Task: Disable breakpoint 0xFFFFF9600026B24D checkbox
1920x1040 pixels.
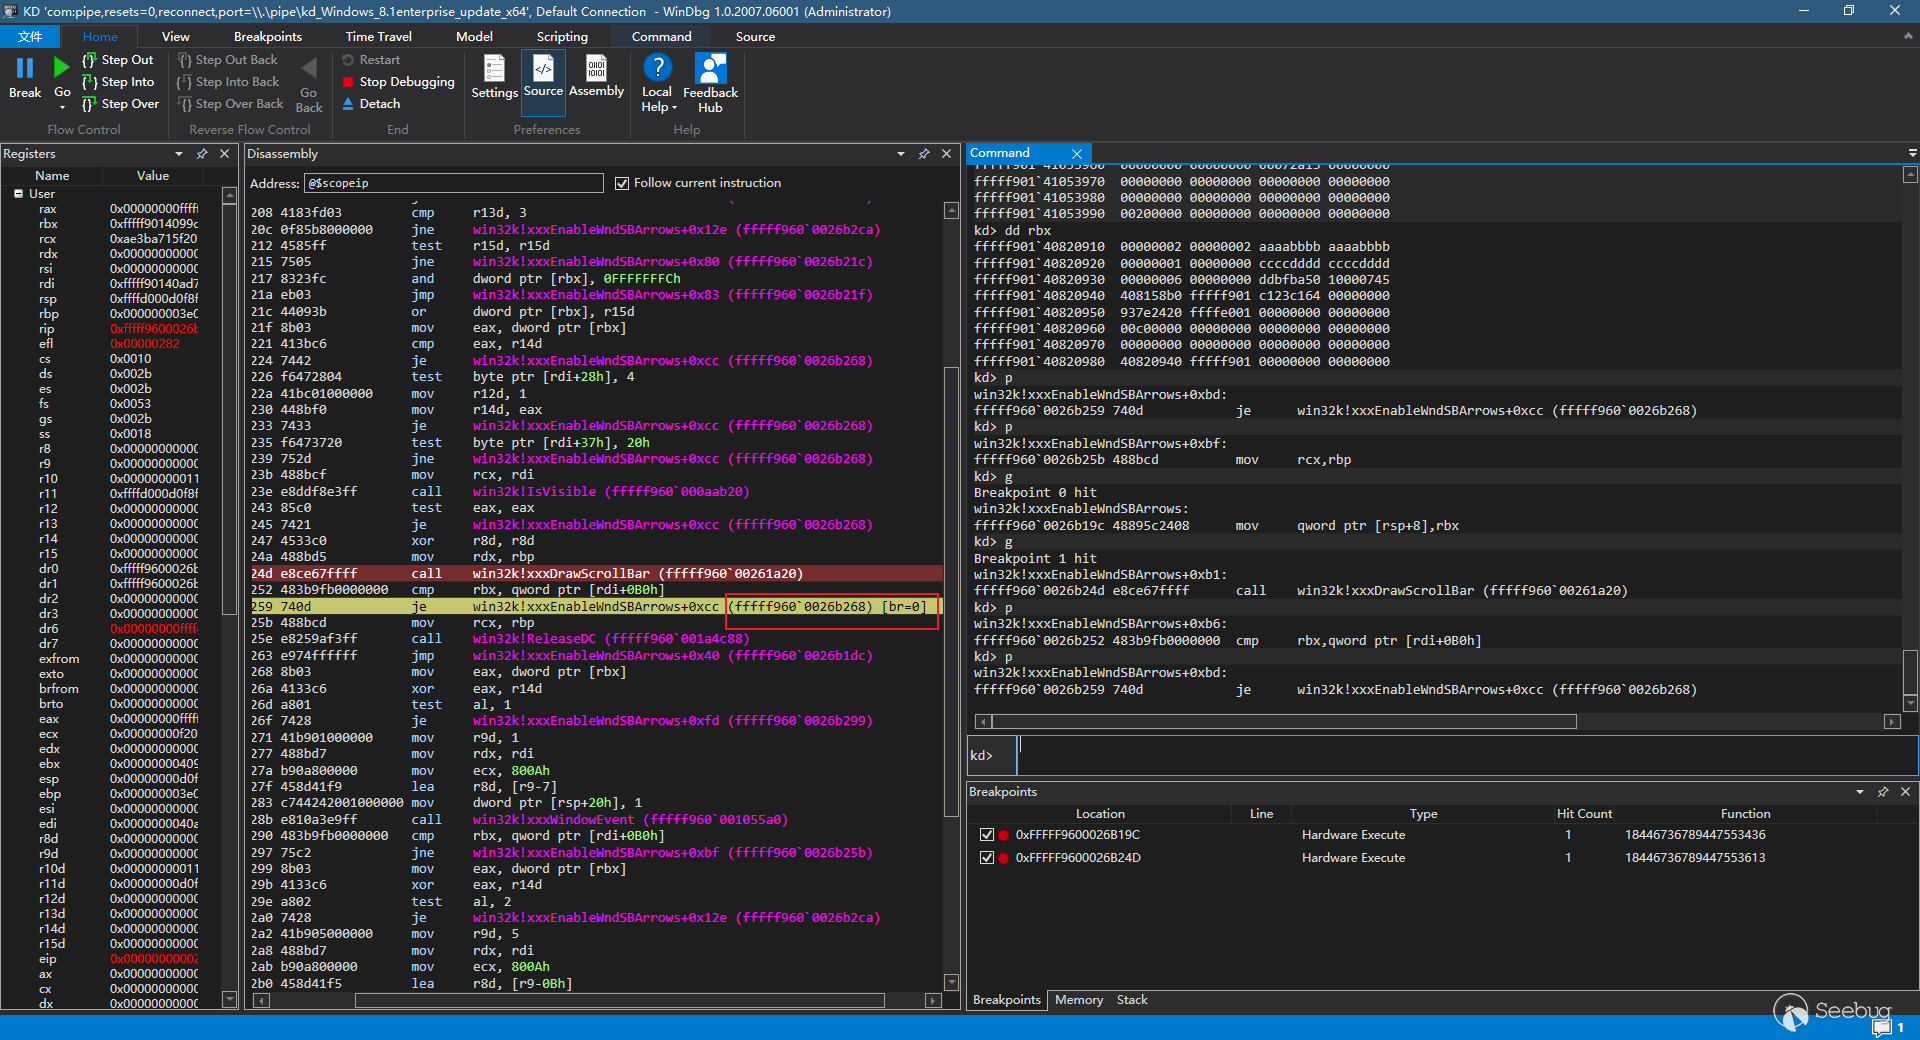Action: (x=987, y=858)
